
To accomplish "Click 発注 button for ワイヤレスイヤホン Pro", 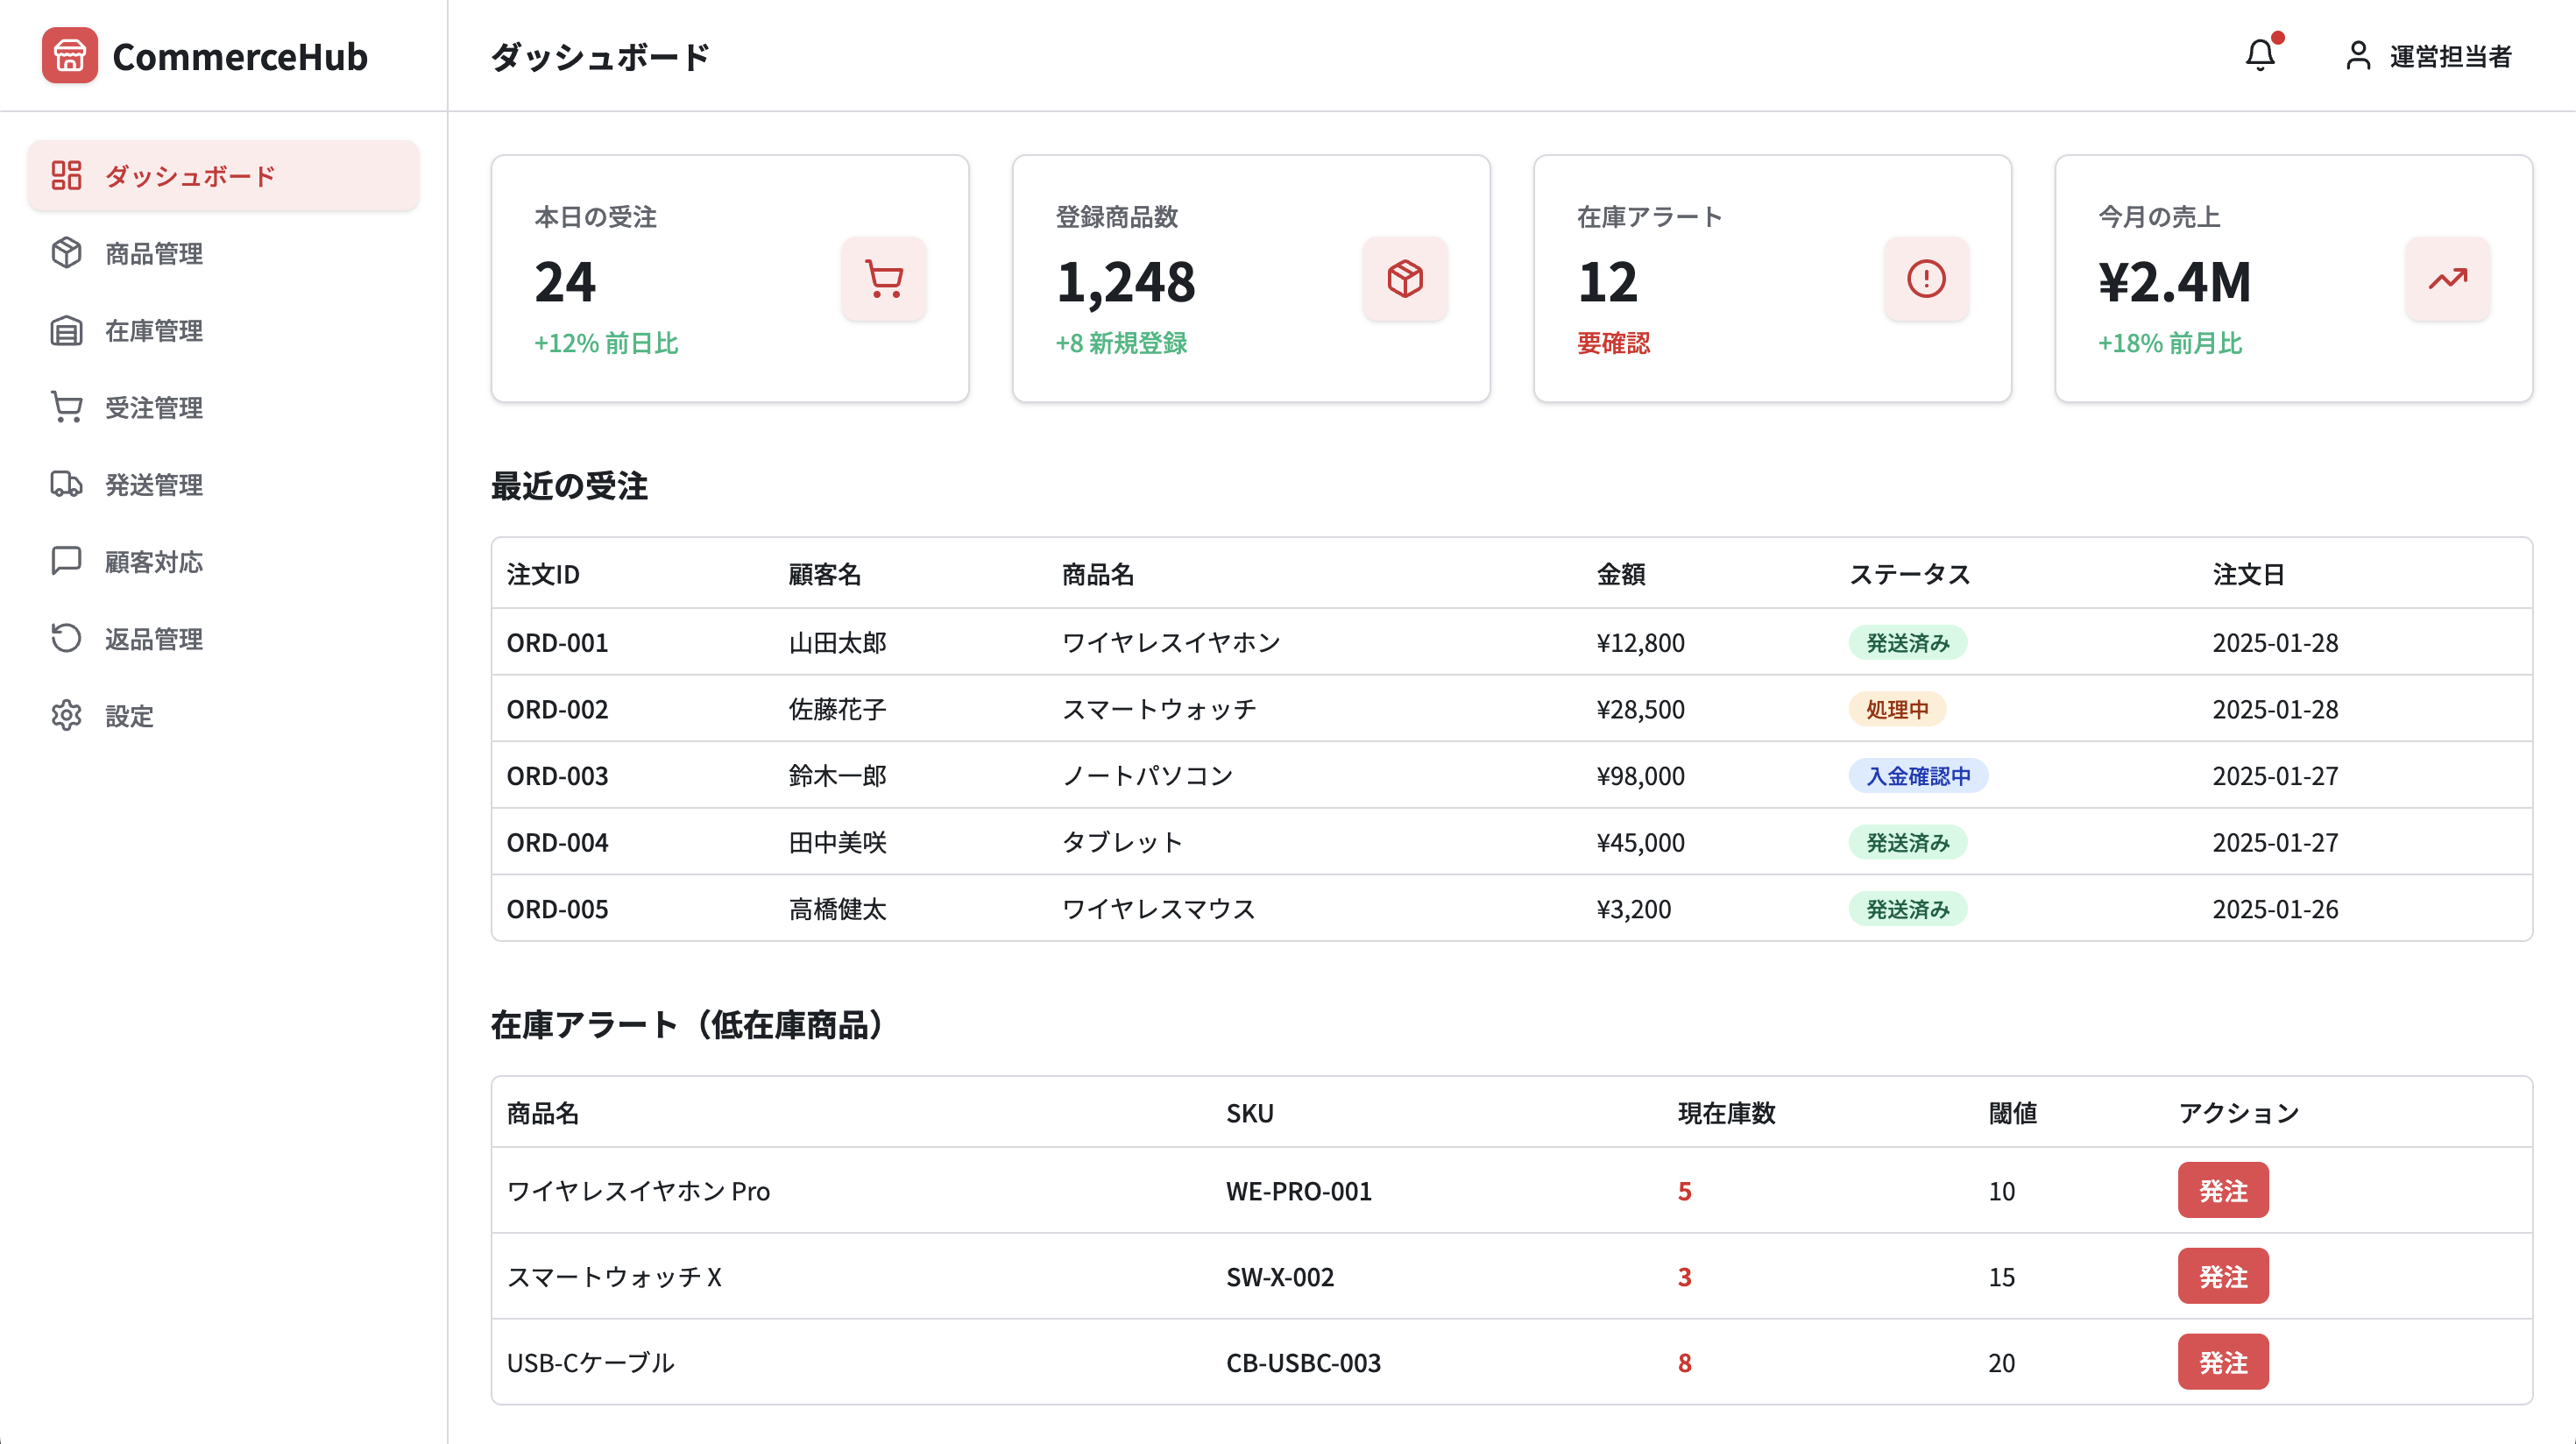I will click(x=2224, y=1190).
